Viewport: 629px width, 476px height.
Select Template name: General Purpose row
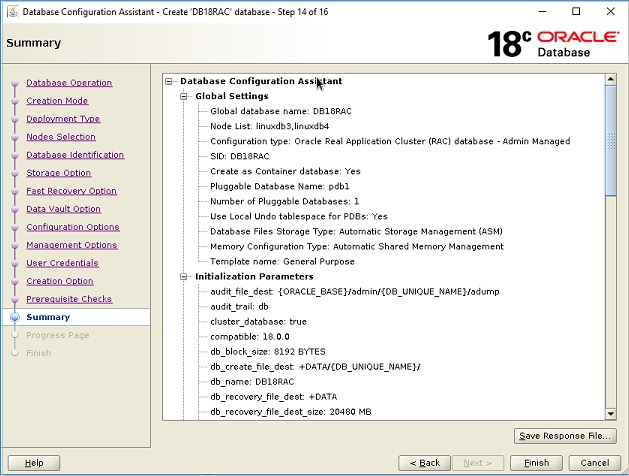(x=282, y=261)
